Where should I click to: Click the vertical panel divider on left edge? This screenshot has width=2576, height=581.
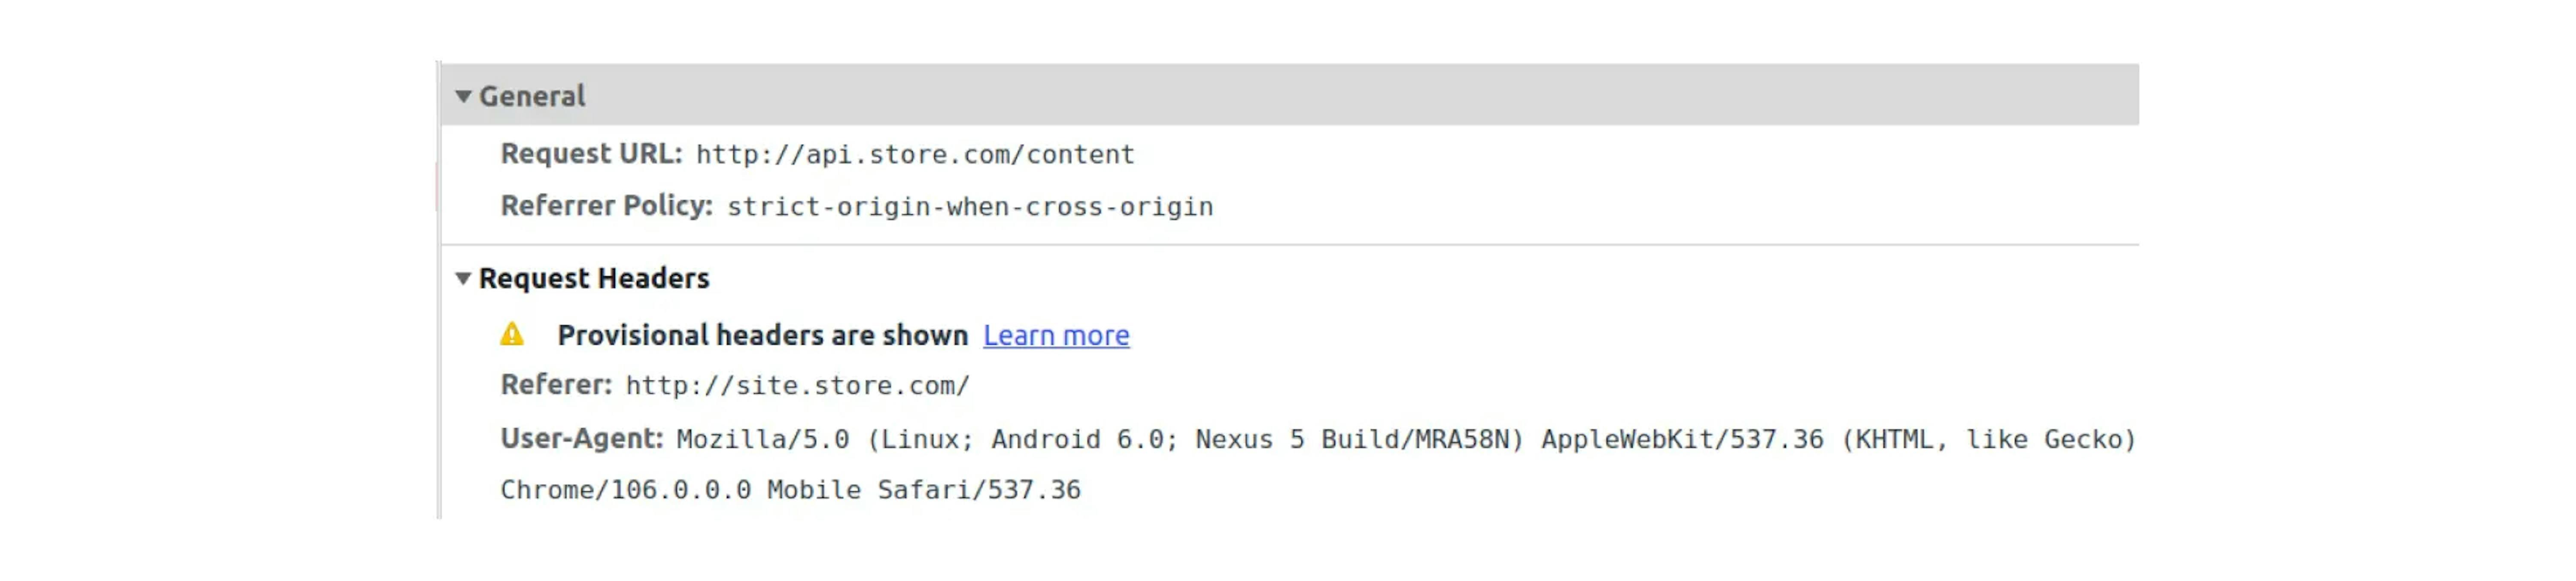(x=438, y=290)
